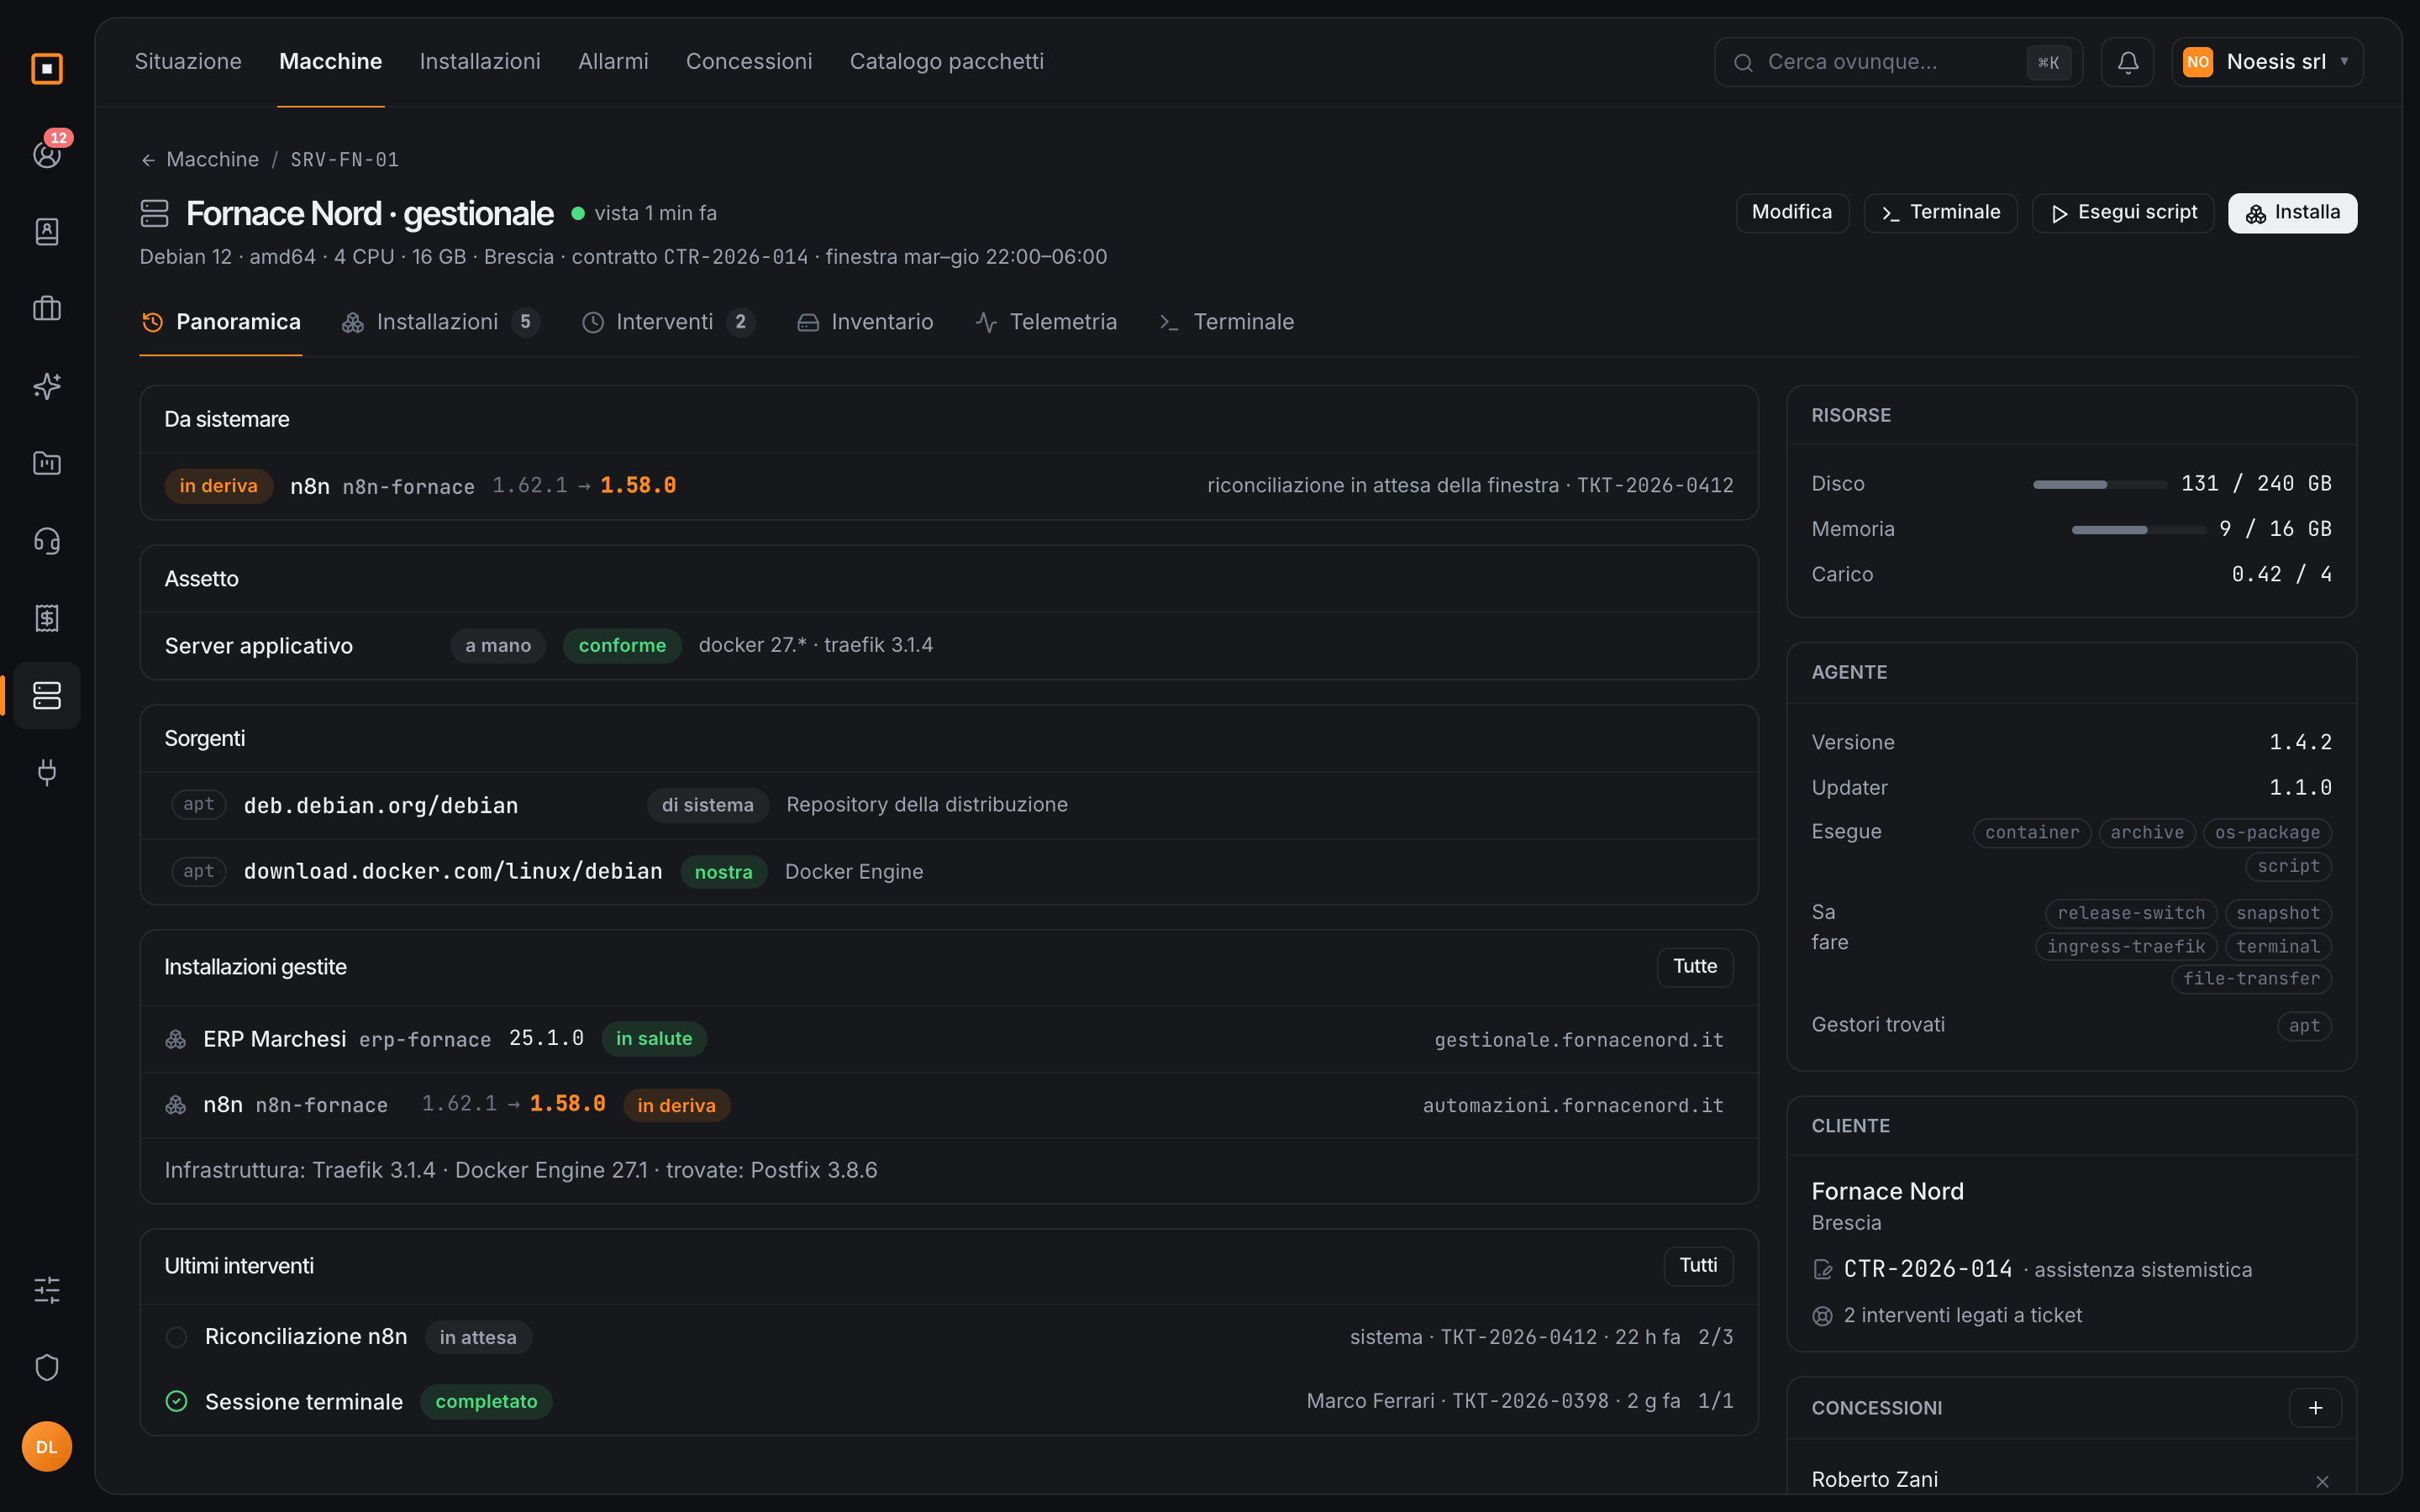The height and width of the screenshot is (1512, 2420).
Task: Open Catalogo pacchetti in top navigation
Action: (946, 62)
